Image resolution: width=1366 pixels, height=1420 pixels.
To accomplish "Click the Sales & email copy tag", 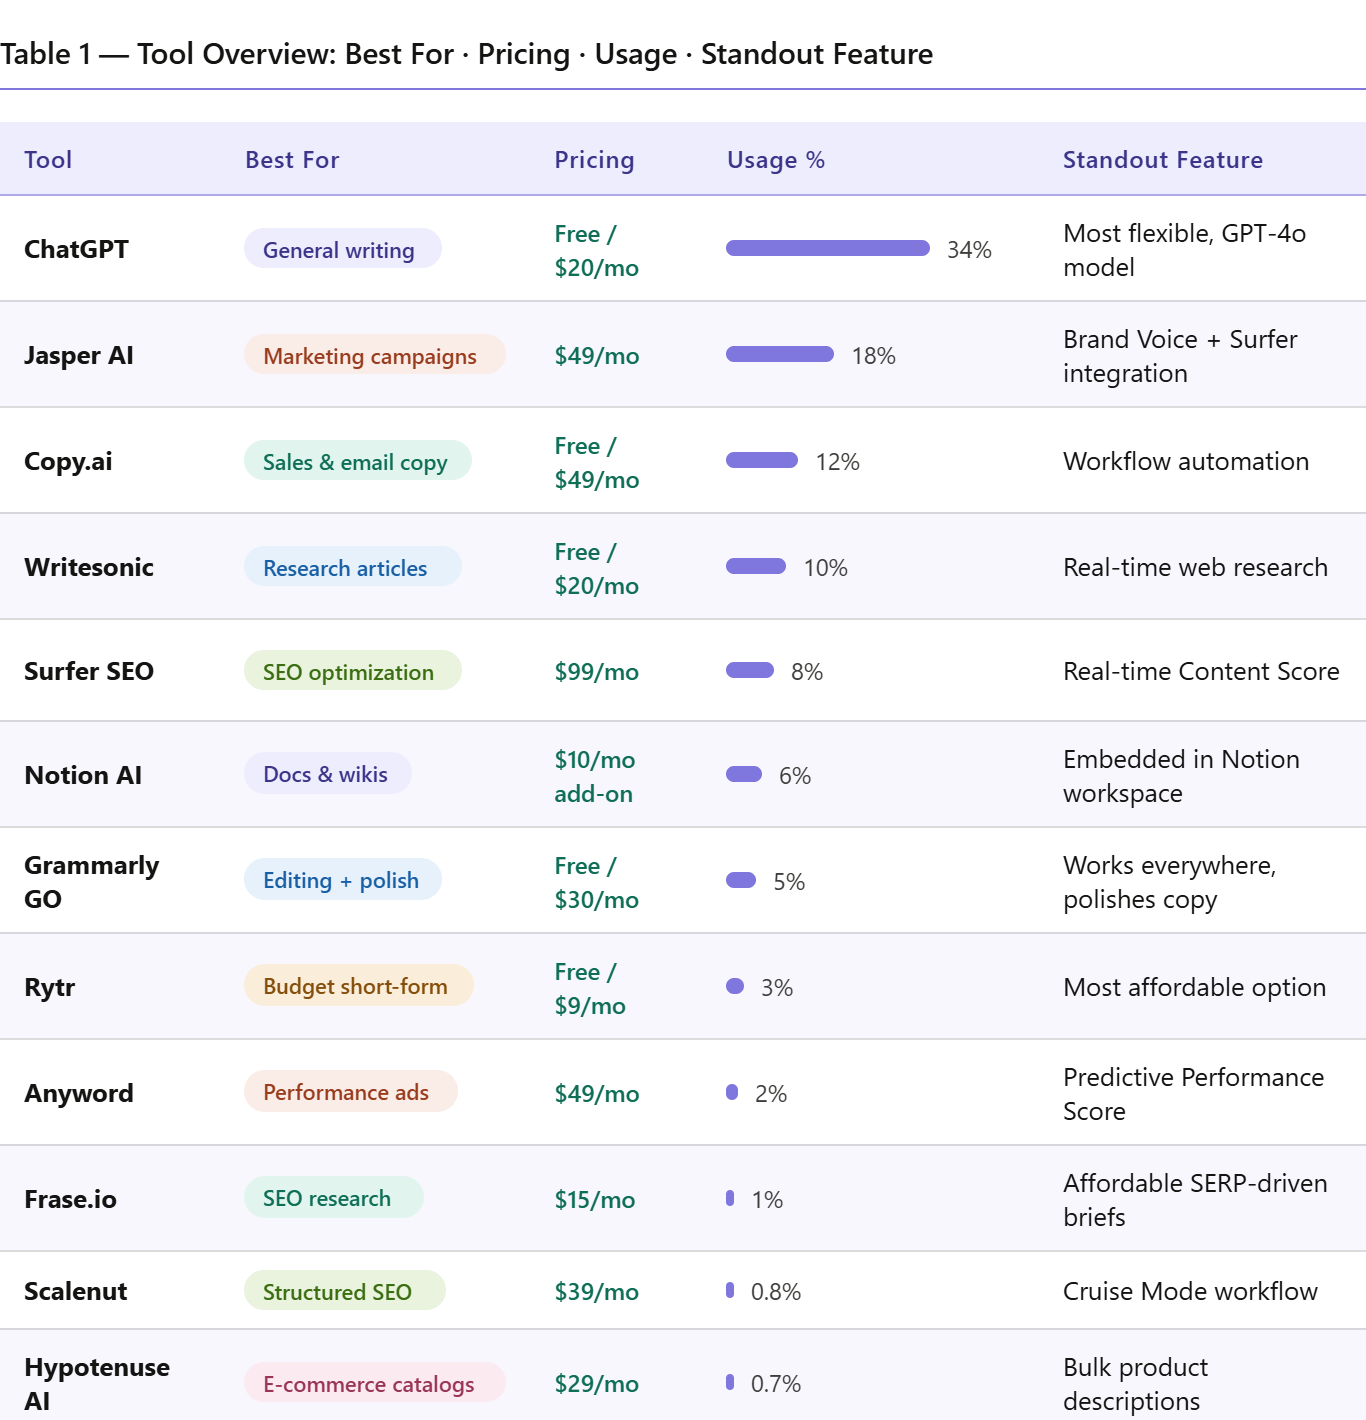I will click(x=357, y=461).
